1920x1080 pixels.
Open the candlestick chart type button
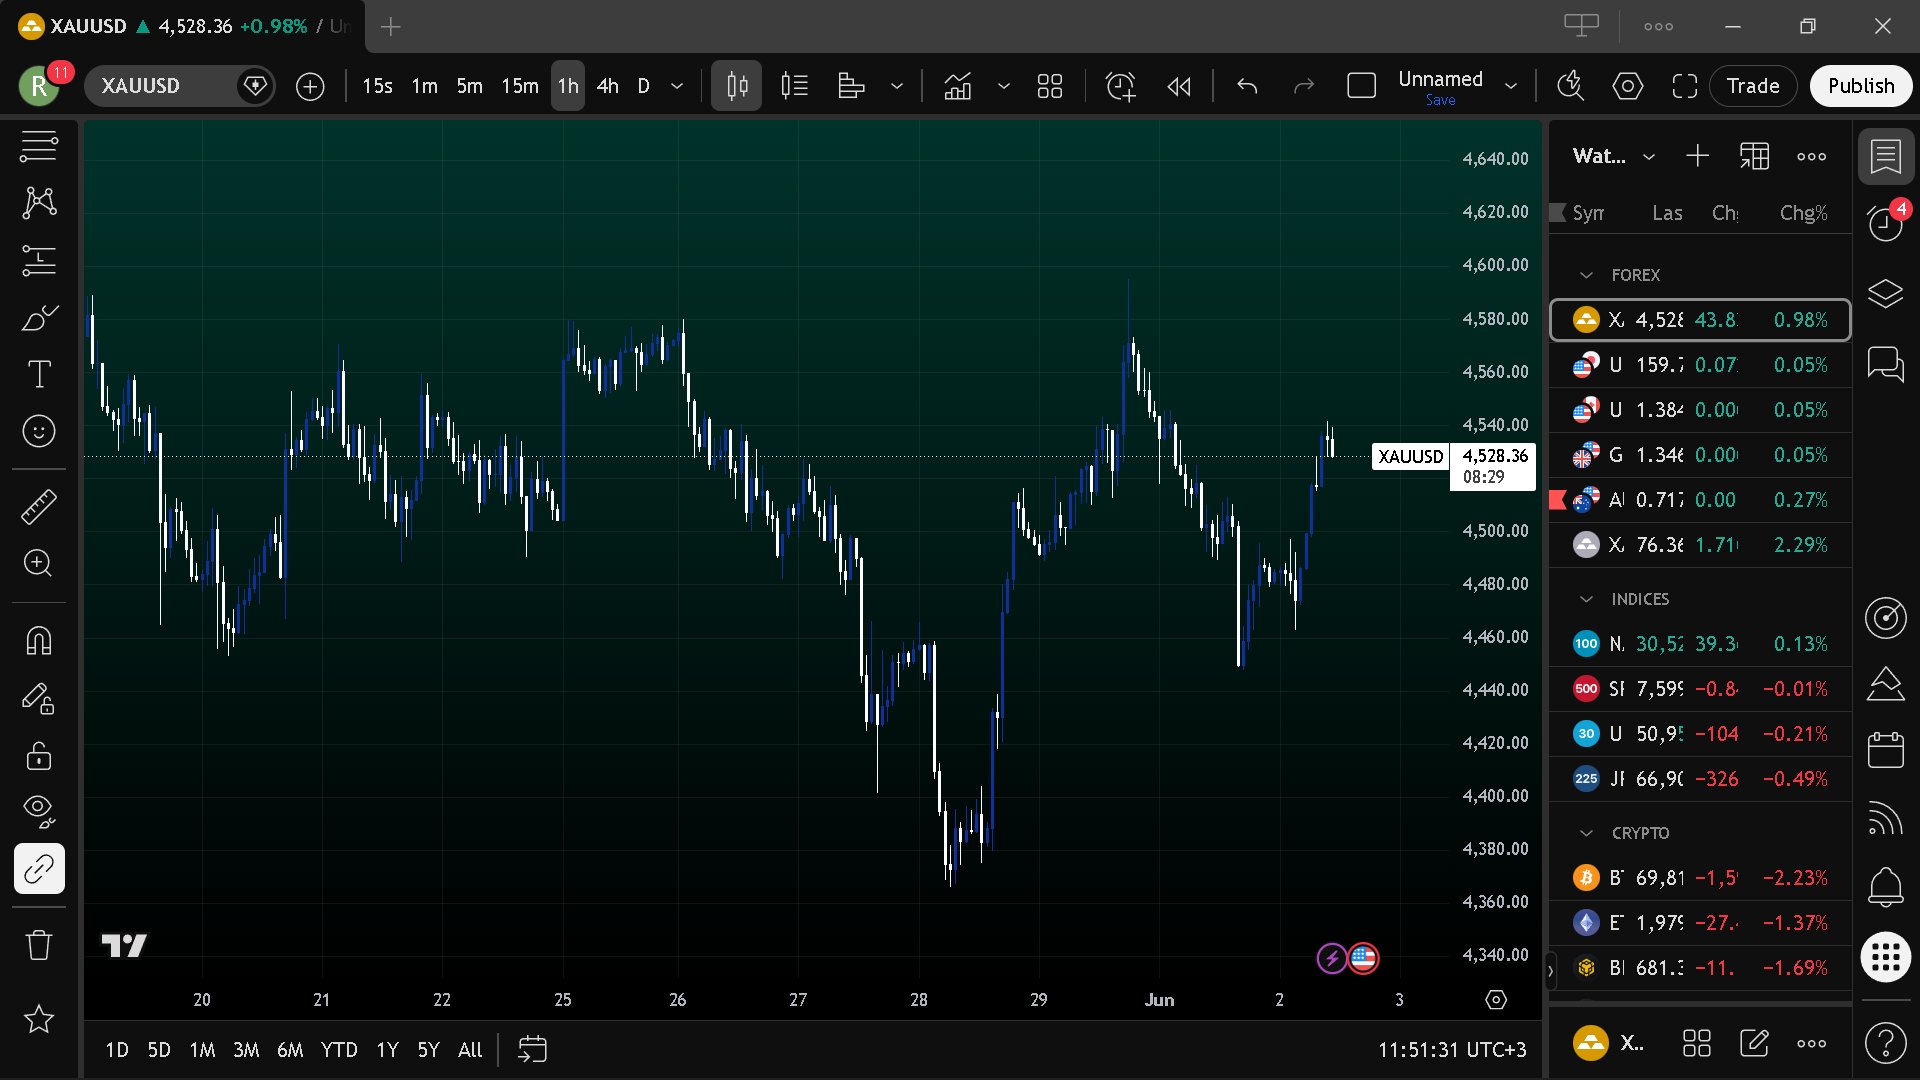point(736,86)
